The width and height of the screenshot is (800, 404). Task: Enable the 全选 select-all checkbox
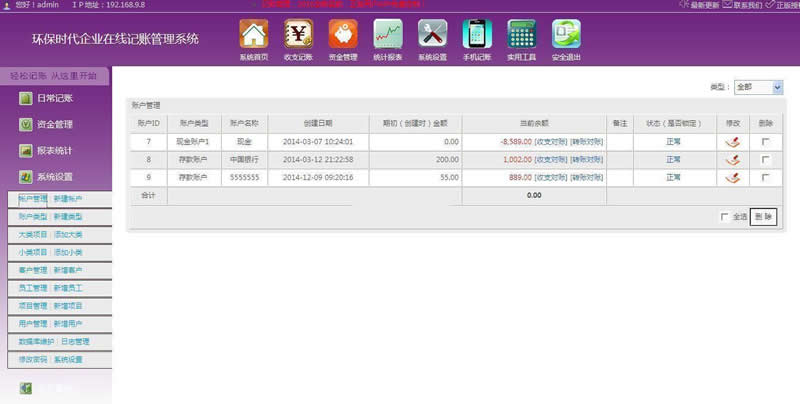(725, 216)
